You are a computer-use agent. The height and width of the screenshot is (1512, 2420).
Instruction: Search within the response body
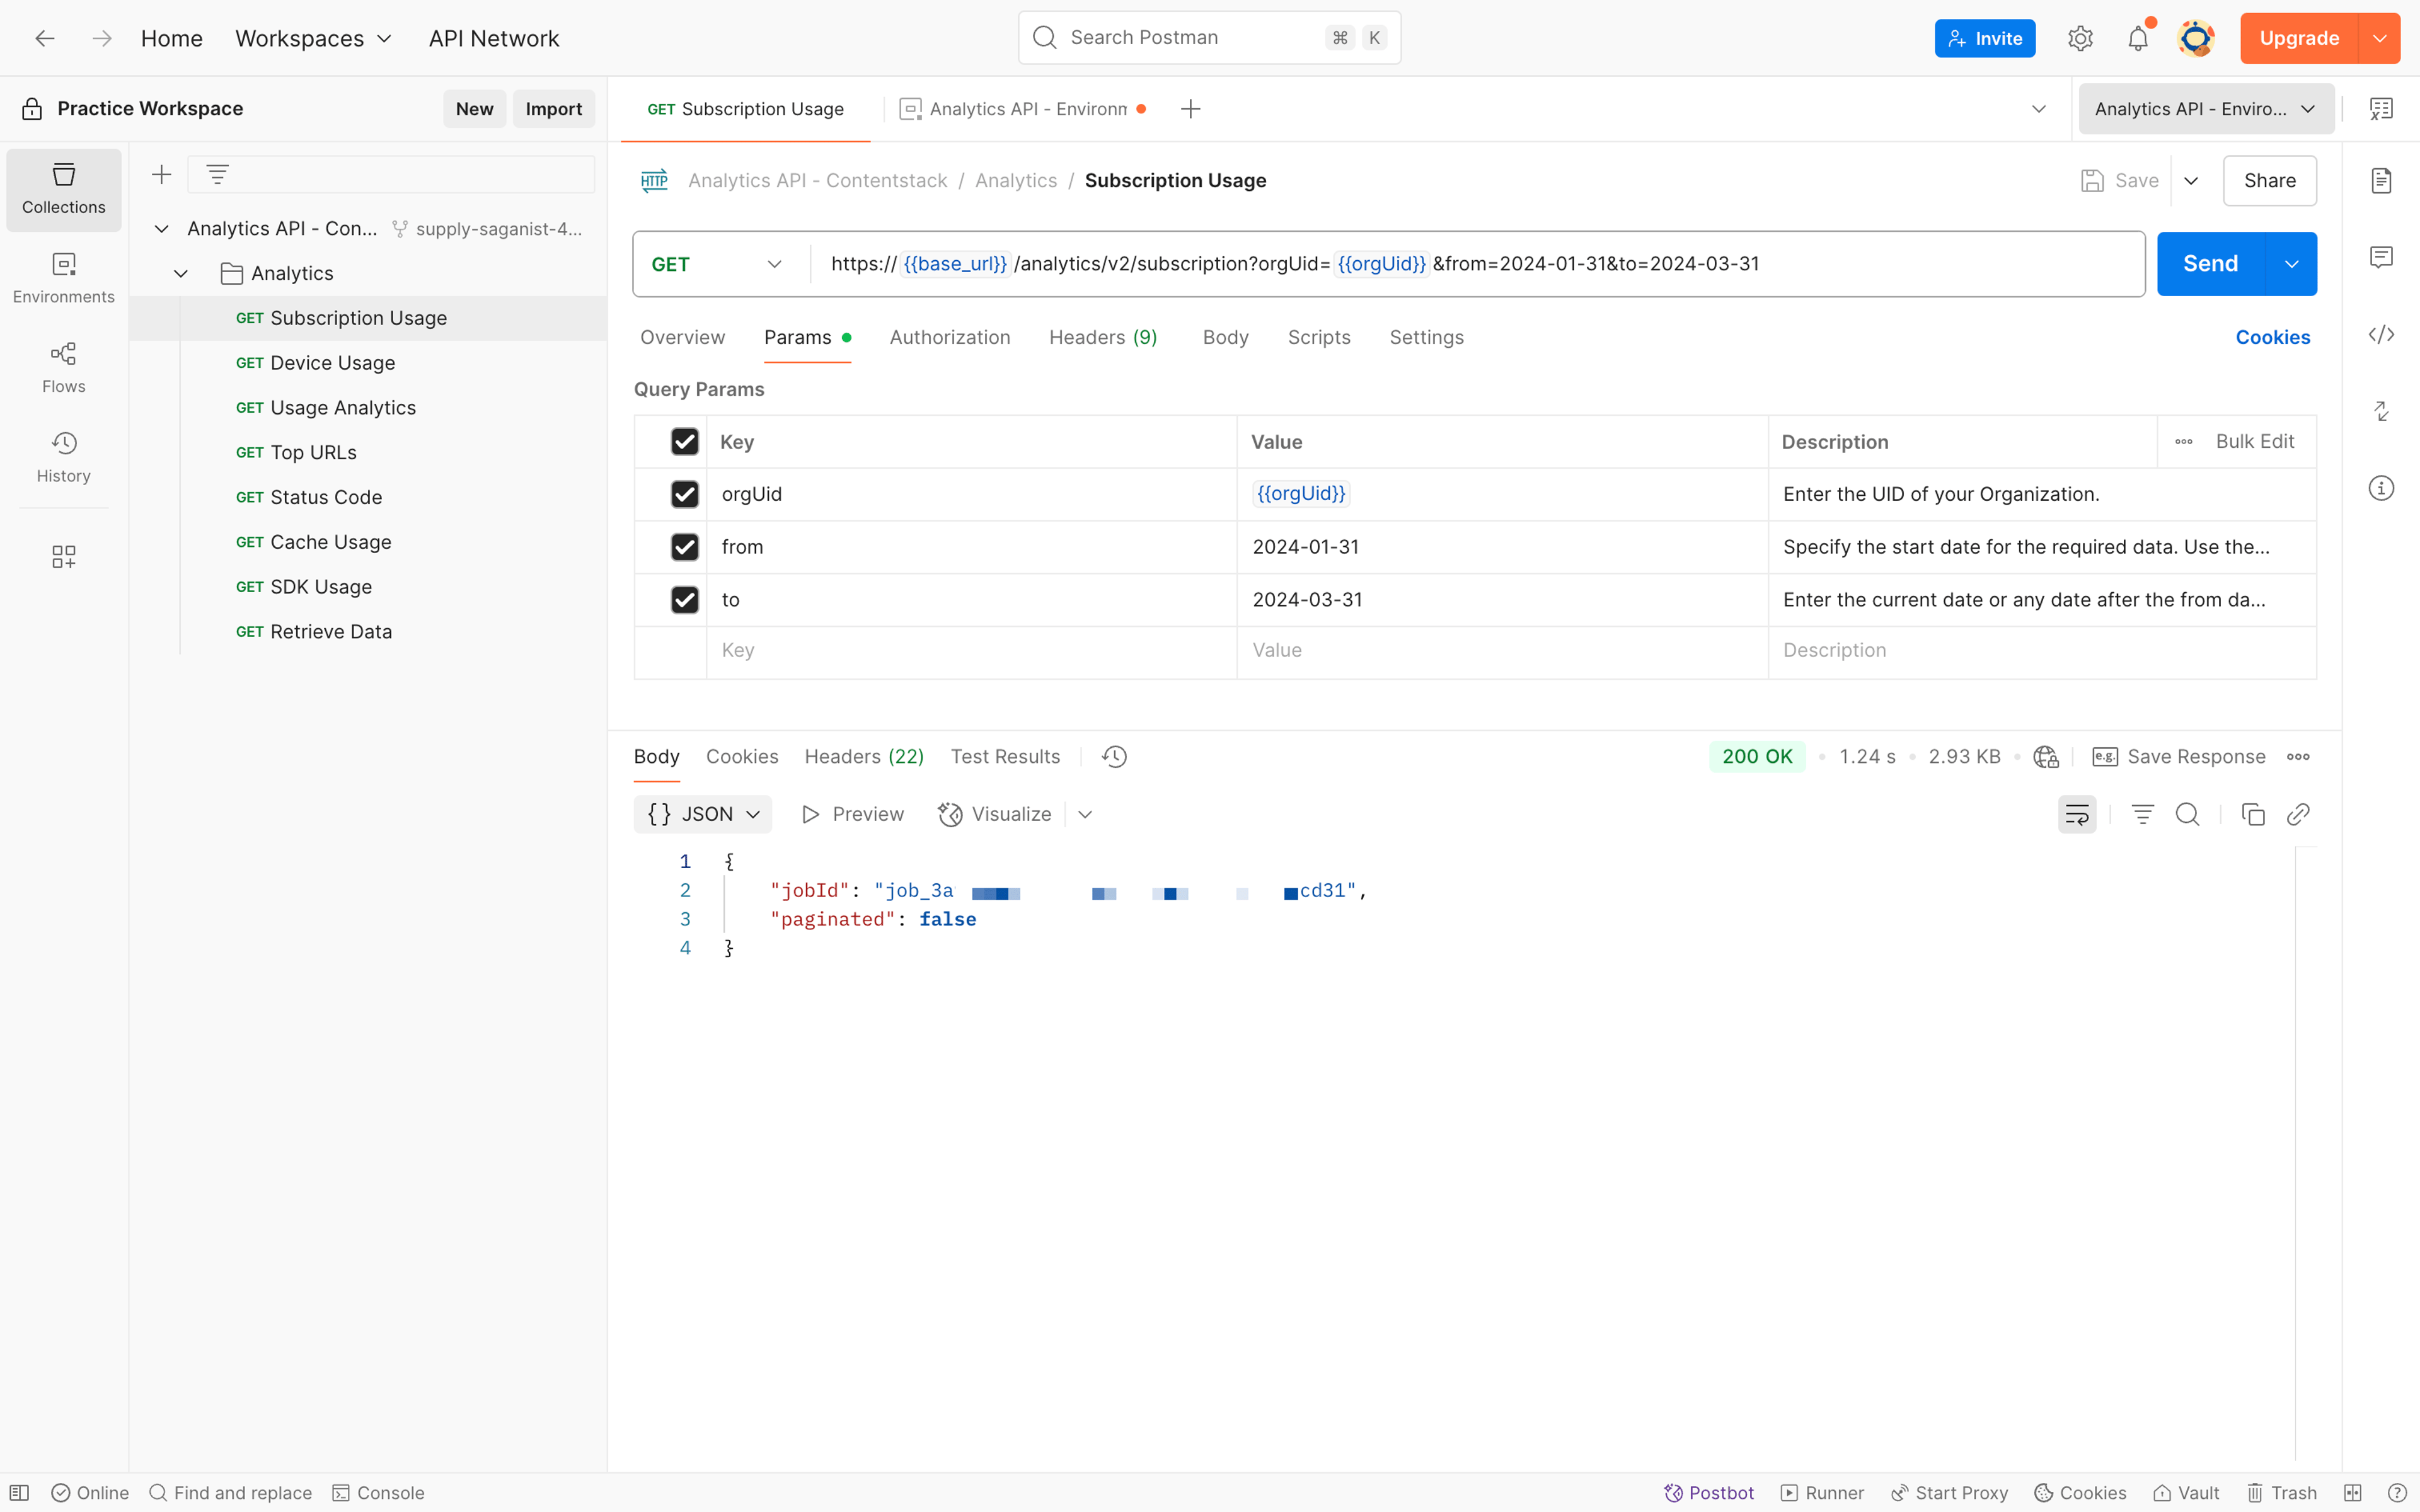pyautogui.click(x=2187, y=815)
